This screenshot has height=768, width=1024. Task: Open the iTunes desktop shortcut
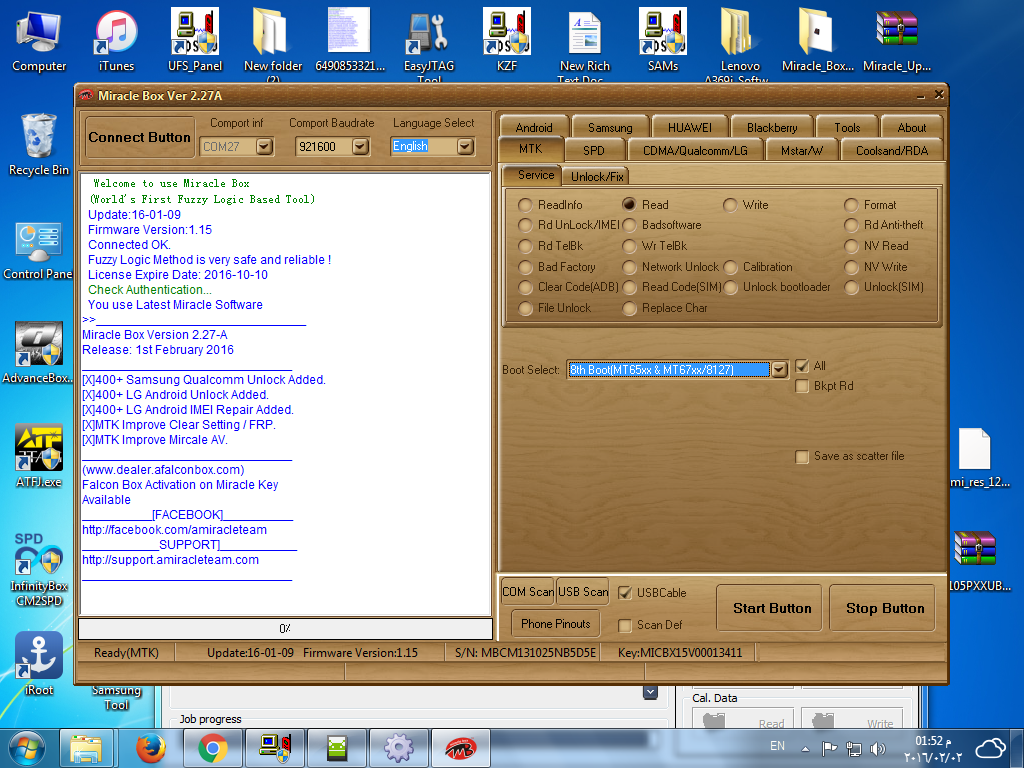tap(116, 40)
